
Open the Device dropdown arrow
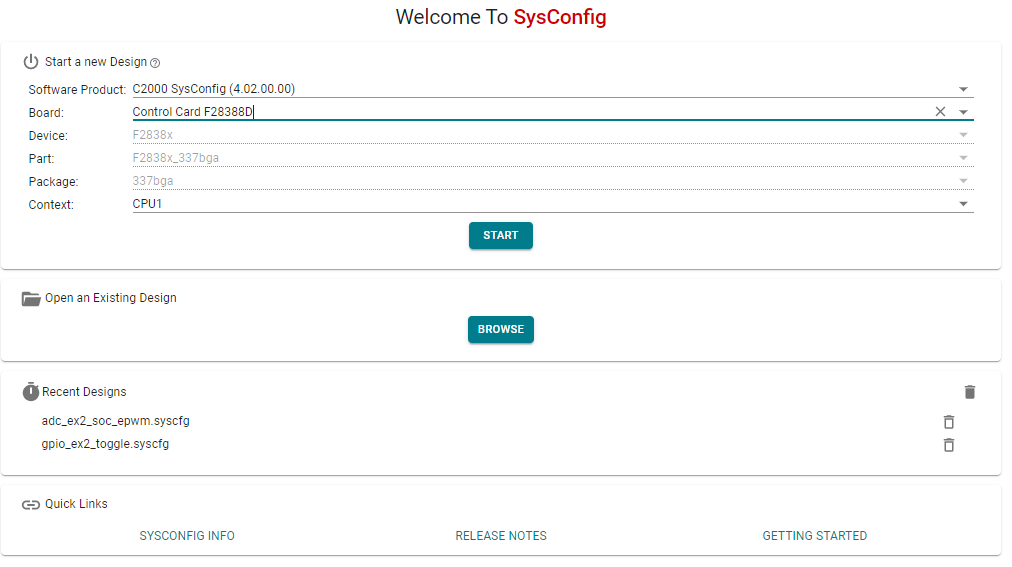[x=963, y=135]
